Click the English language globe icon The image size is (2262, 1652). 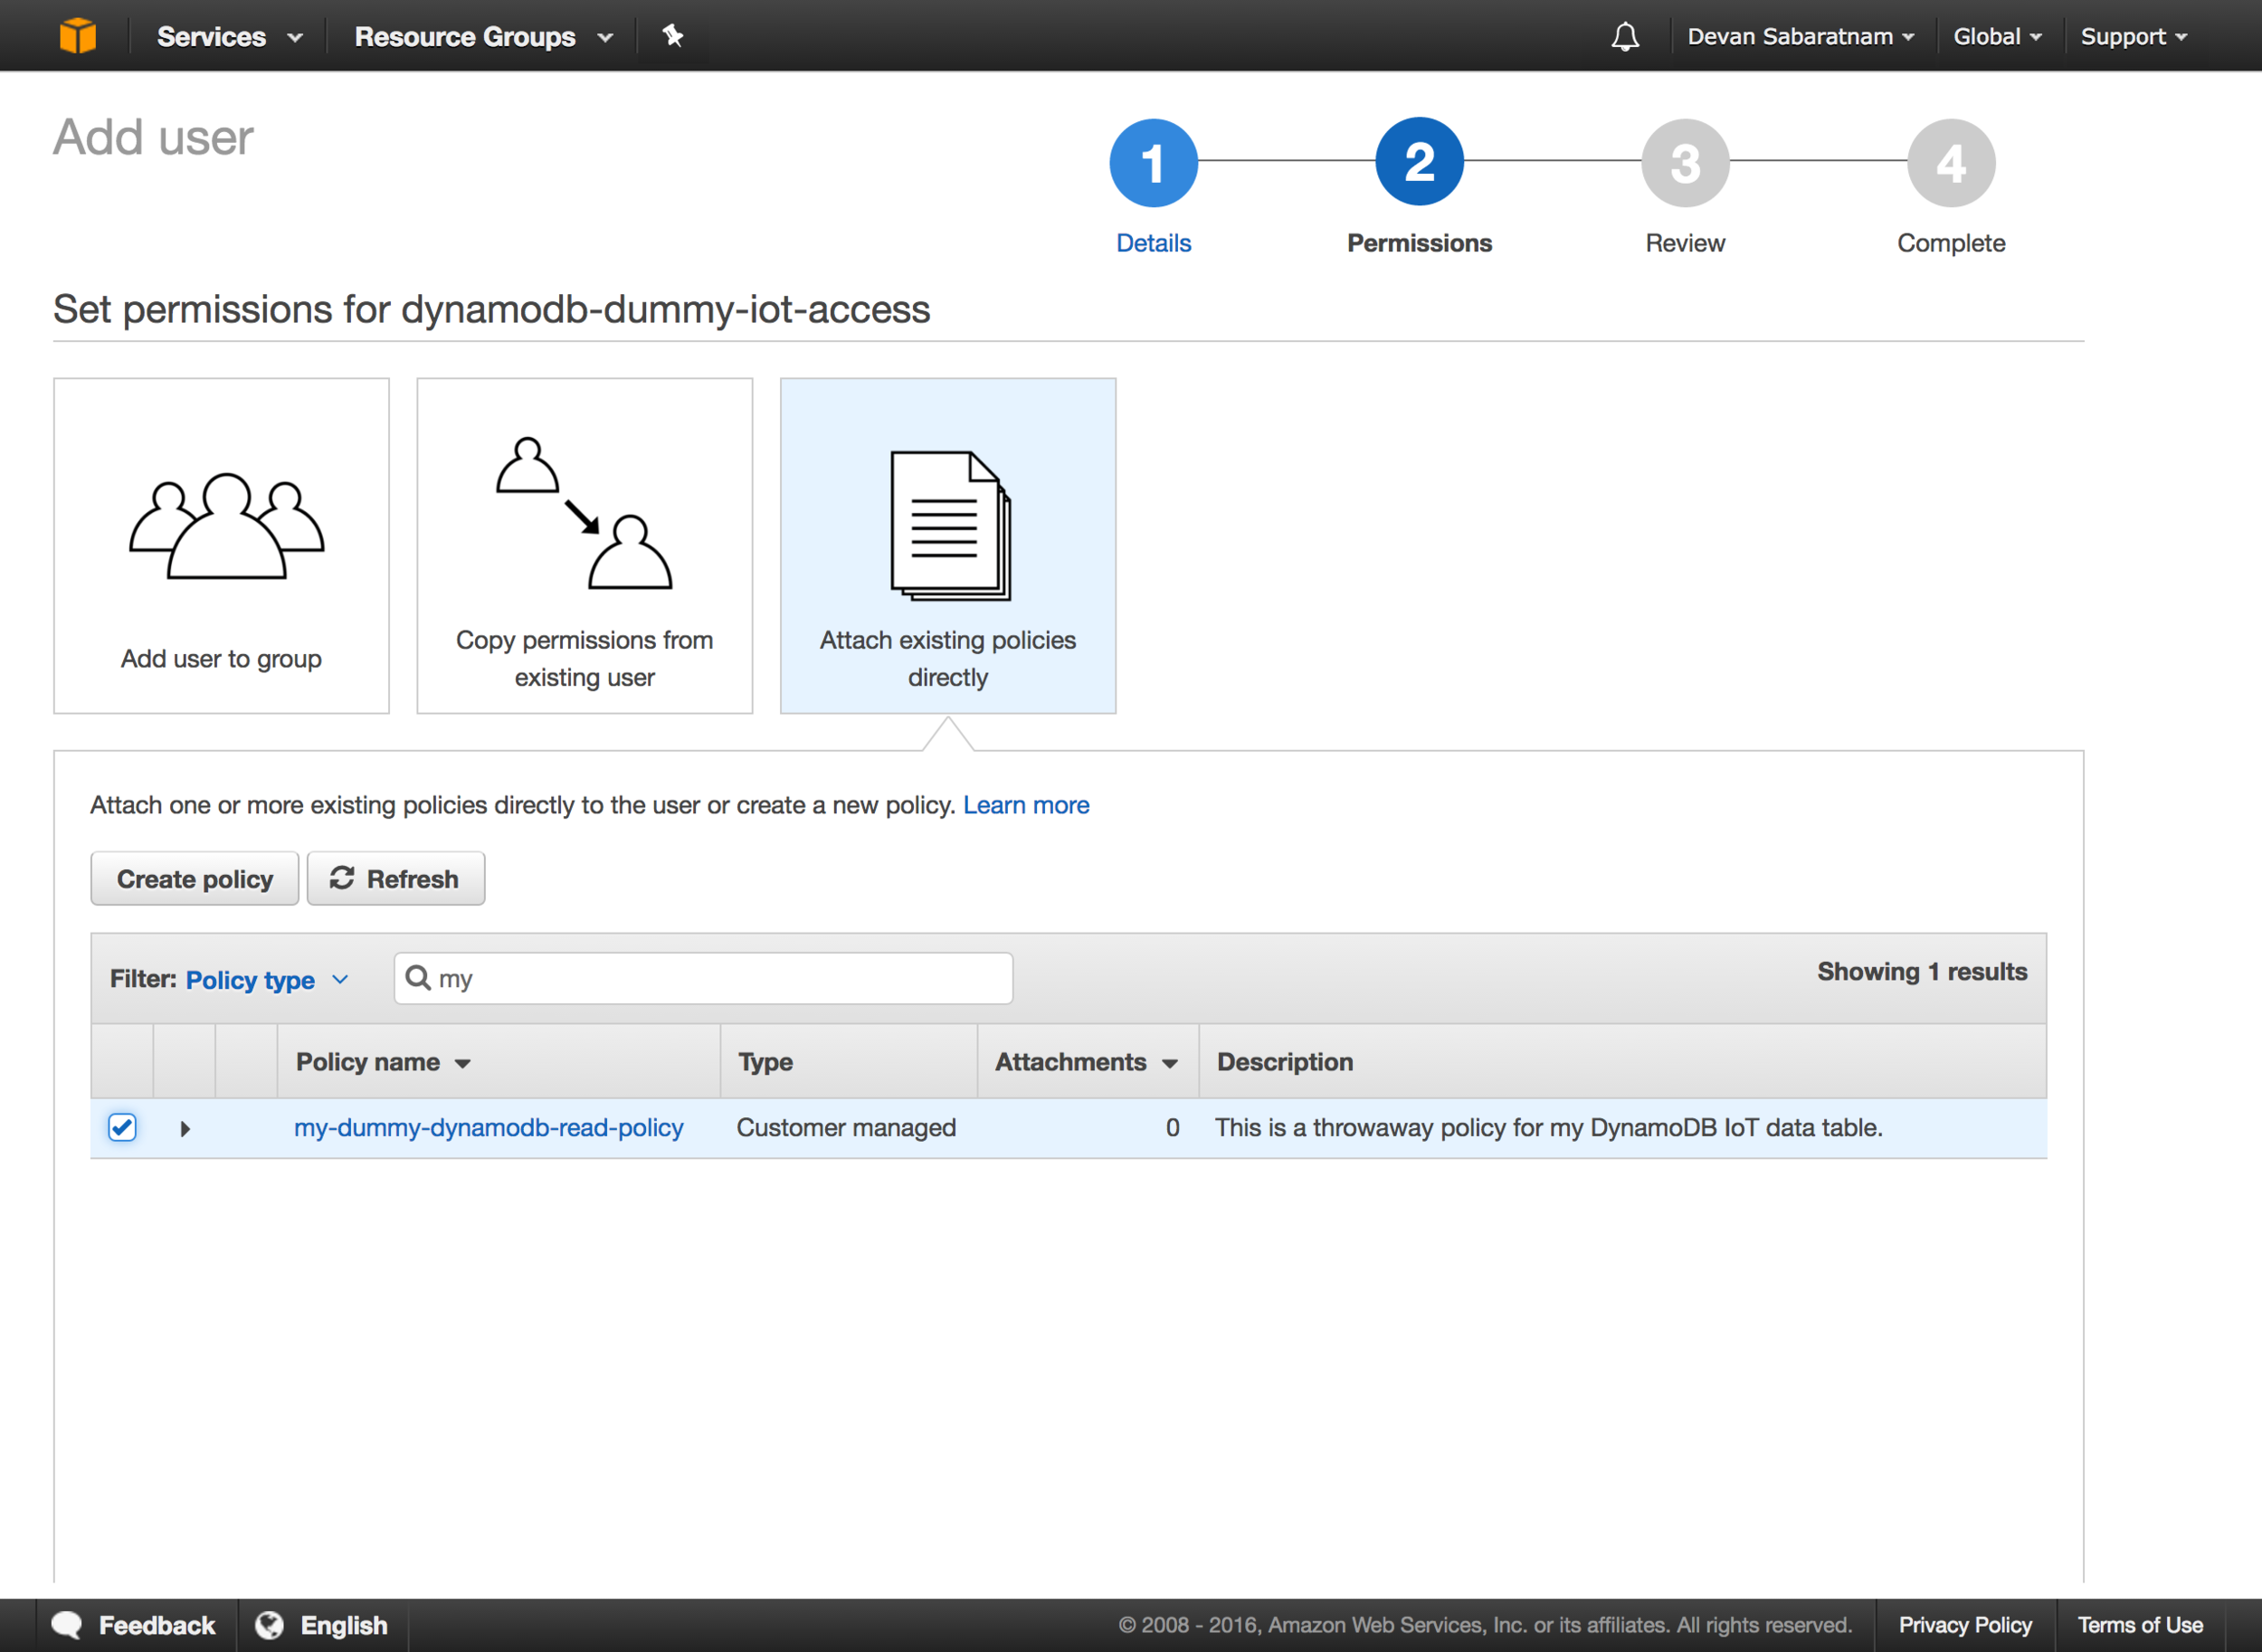[x=269, y=1624]
